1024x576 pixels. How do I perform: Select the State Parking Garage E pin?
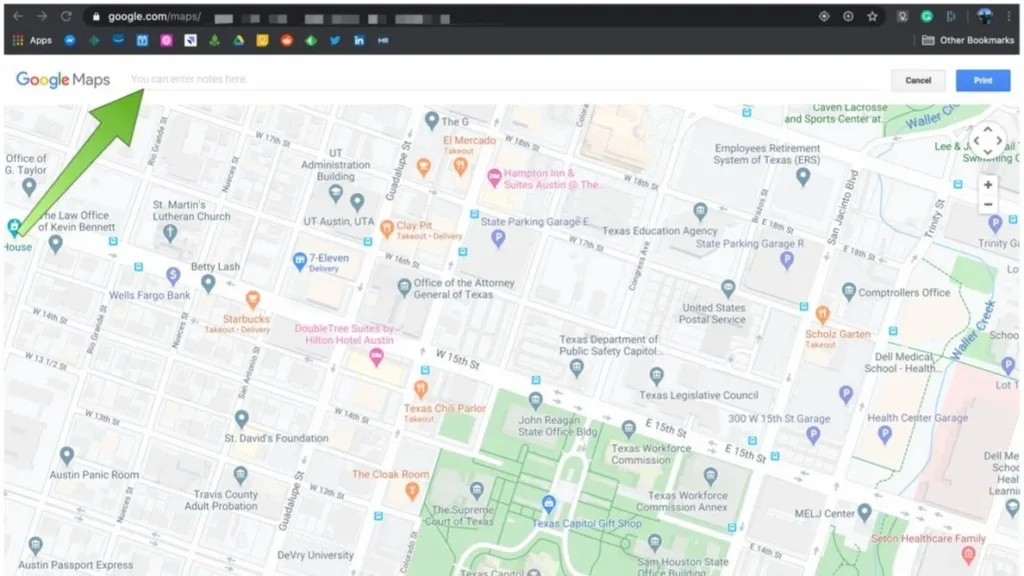point(498,238)
